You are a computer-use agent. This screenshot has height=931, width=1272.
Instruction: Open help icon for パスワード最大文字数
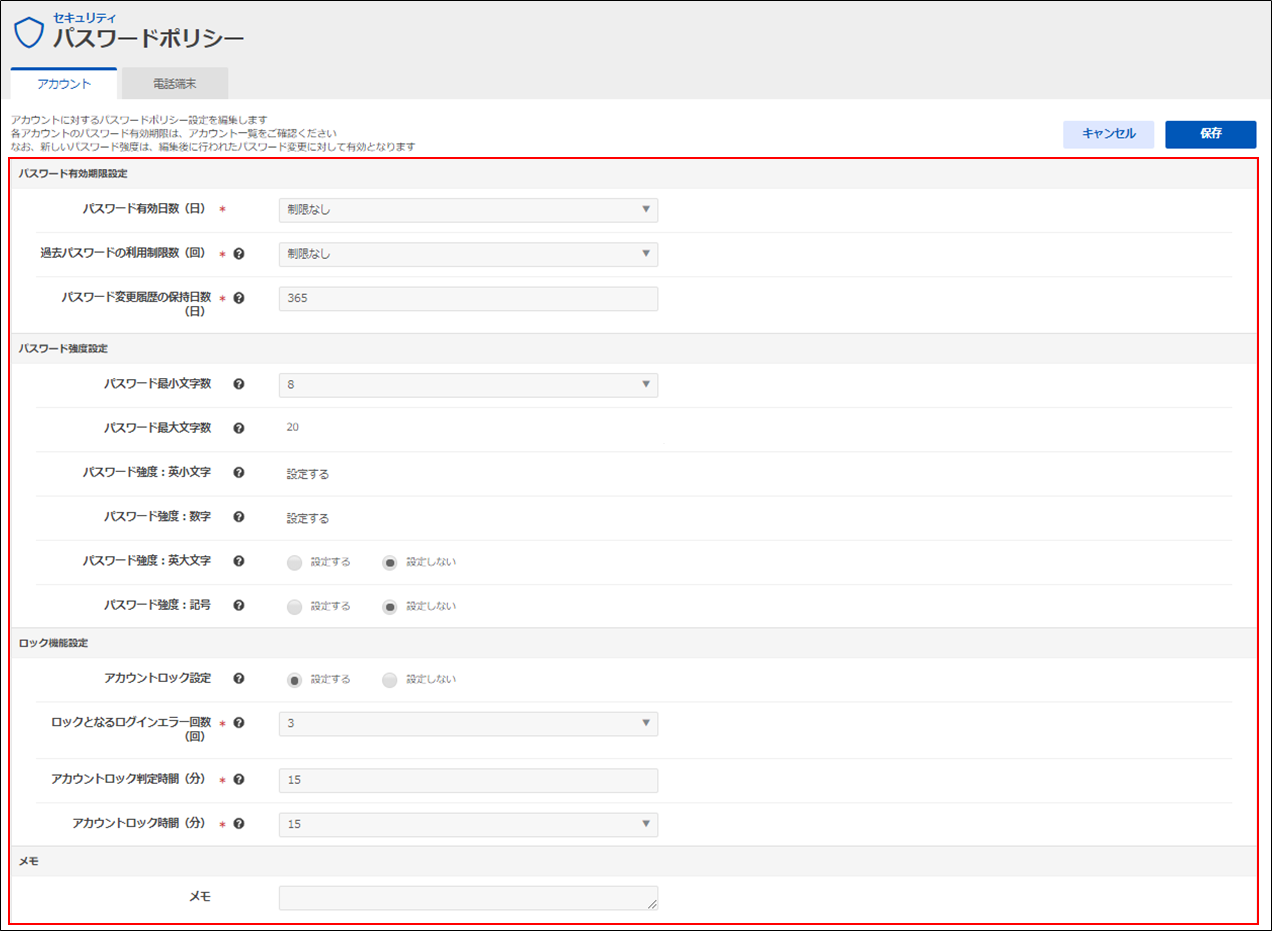pos(239,428)
